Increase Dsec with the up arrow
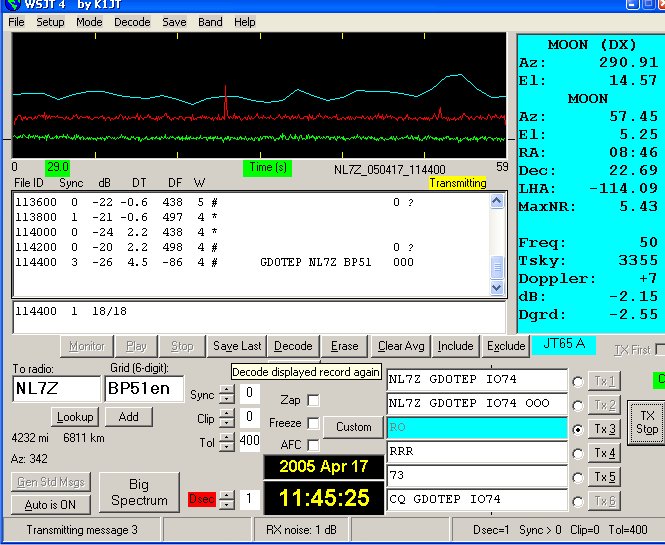 pos(227,493)
